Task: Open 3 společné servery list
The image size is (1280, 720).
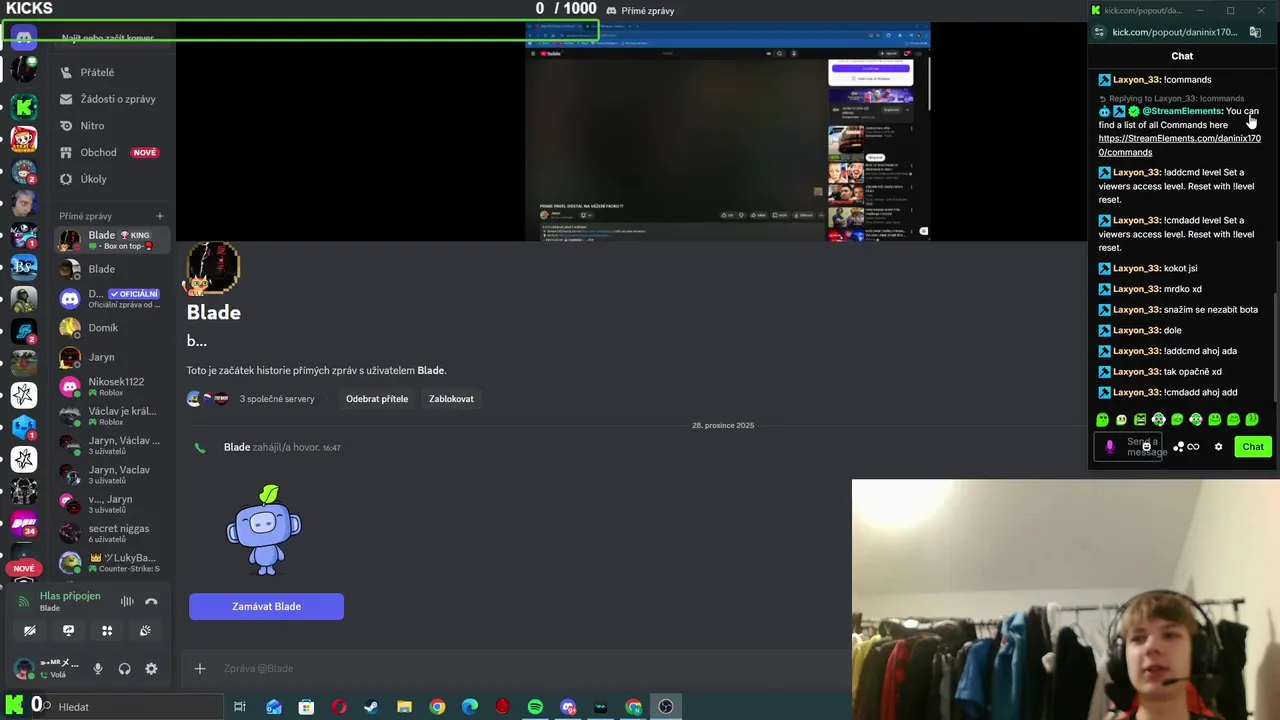Action: click(x=251, y=399)
